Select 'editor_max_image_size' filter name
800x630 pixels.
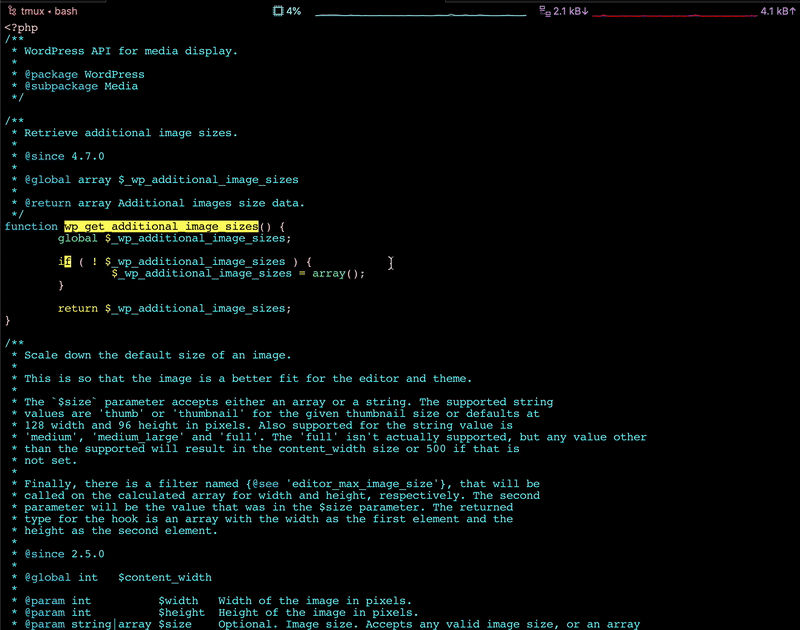[x=362, y=484]
